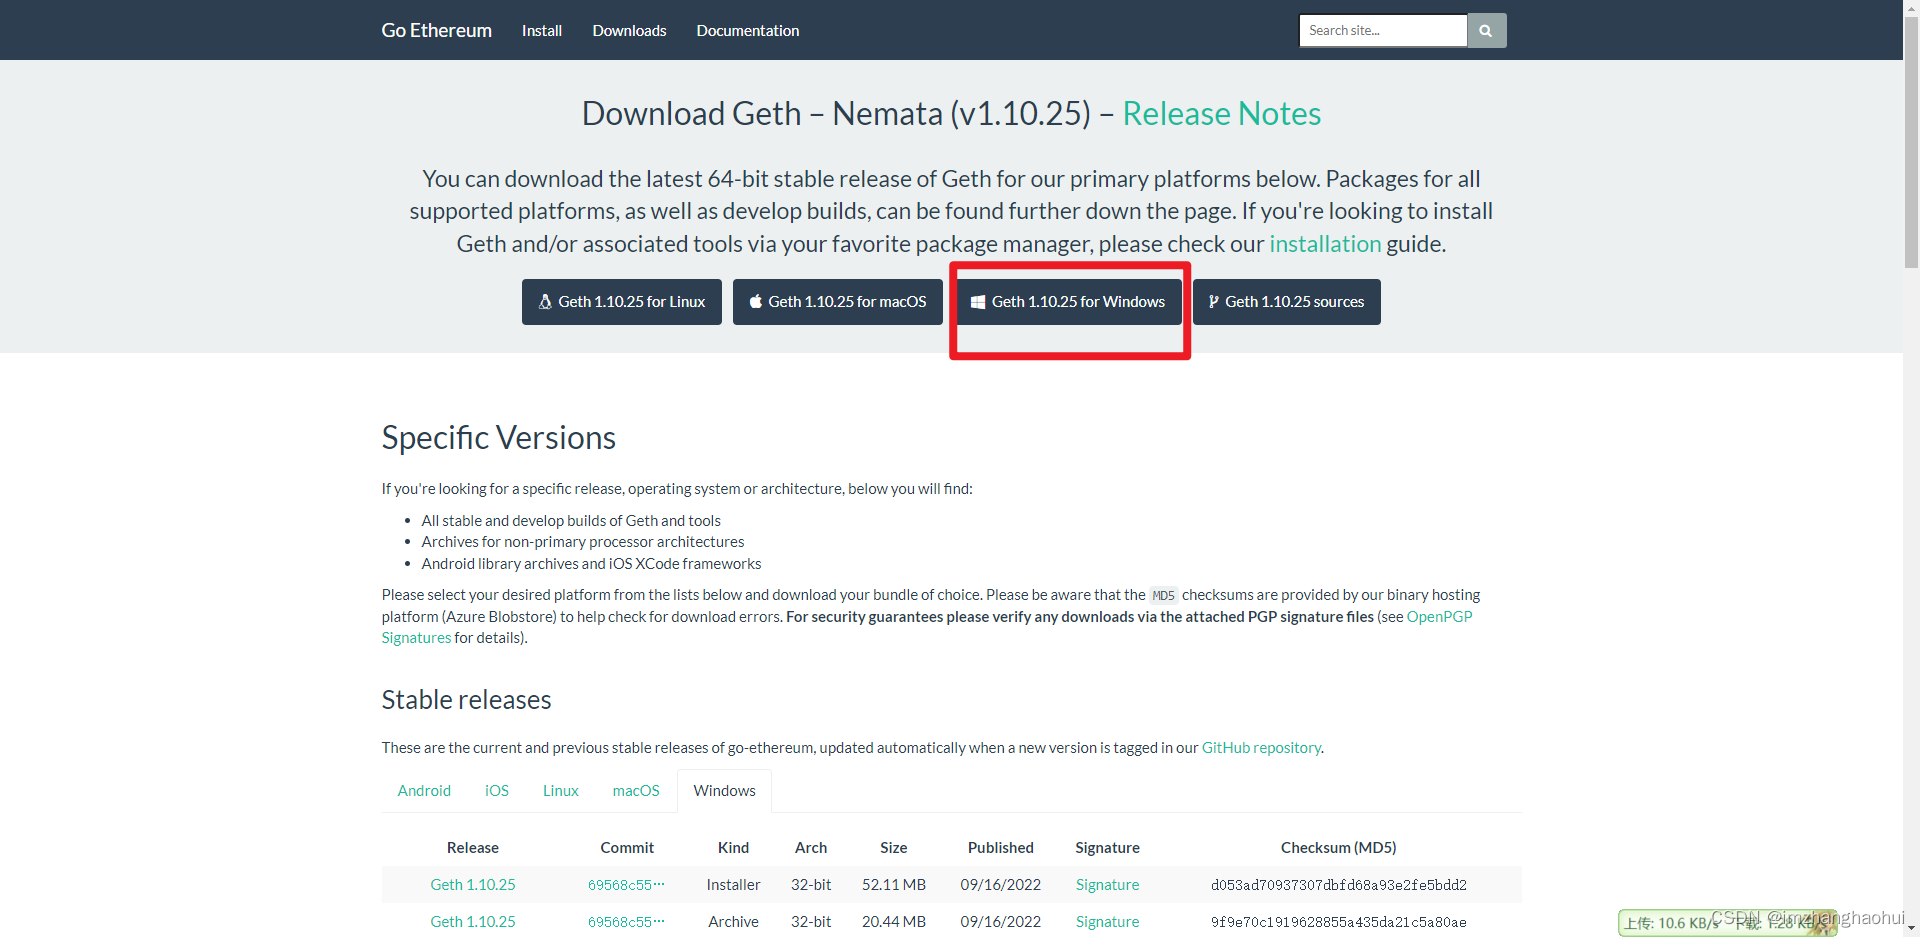
Task: Click the 20.44 MB size cell
Action: pyautogui.click(x=894, y=922)
